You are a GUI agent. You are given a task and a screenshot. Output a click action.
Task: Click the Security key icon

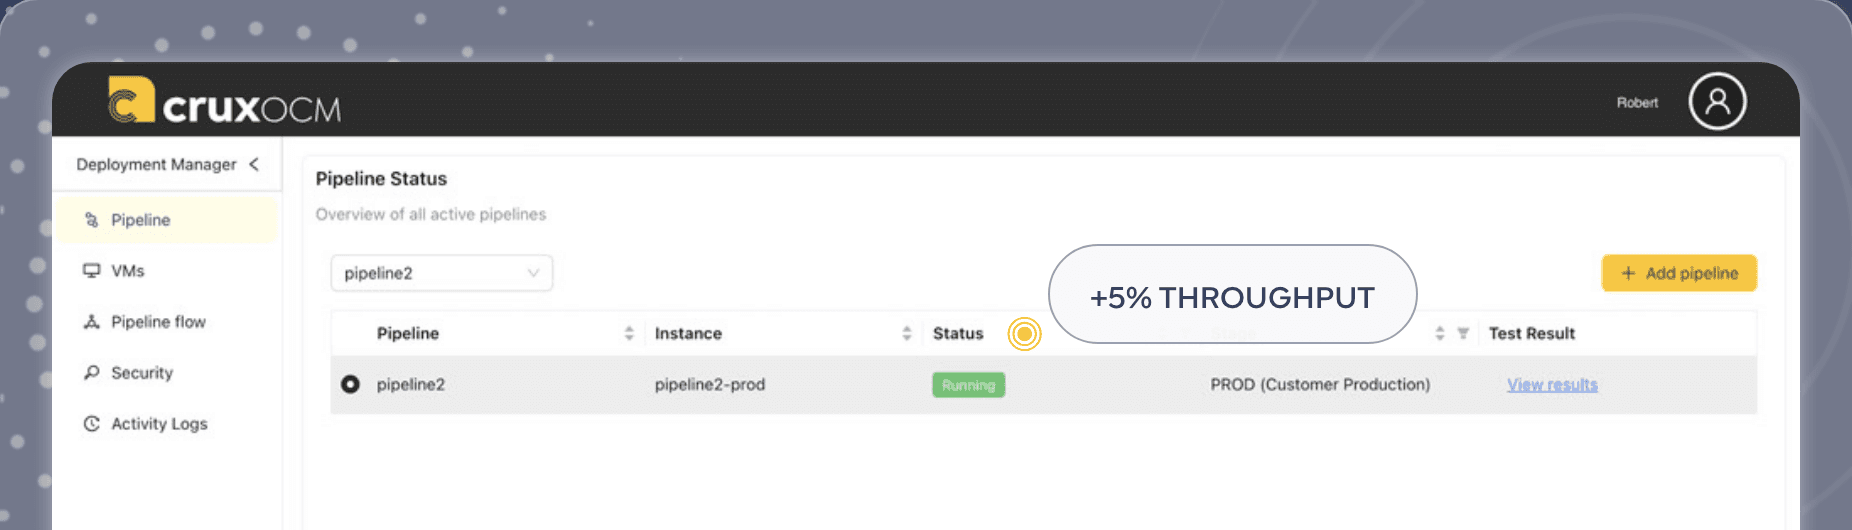click(x=91, y=373)
